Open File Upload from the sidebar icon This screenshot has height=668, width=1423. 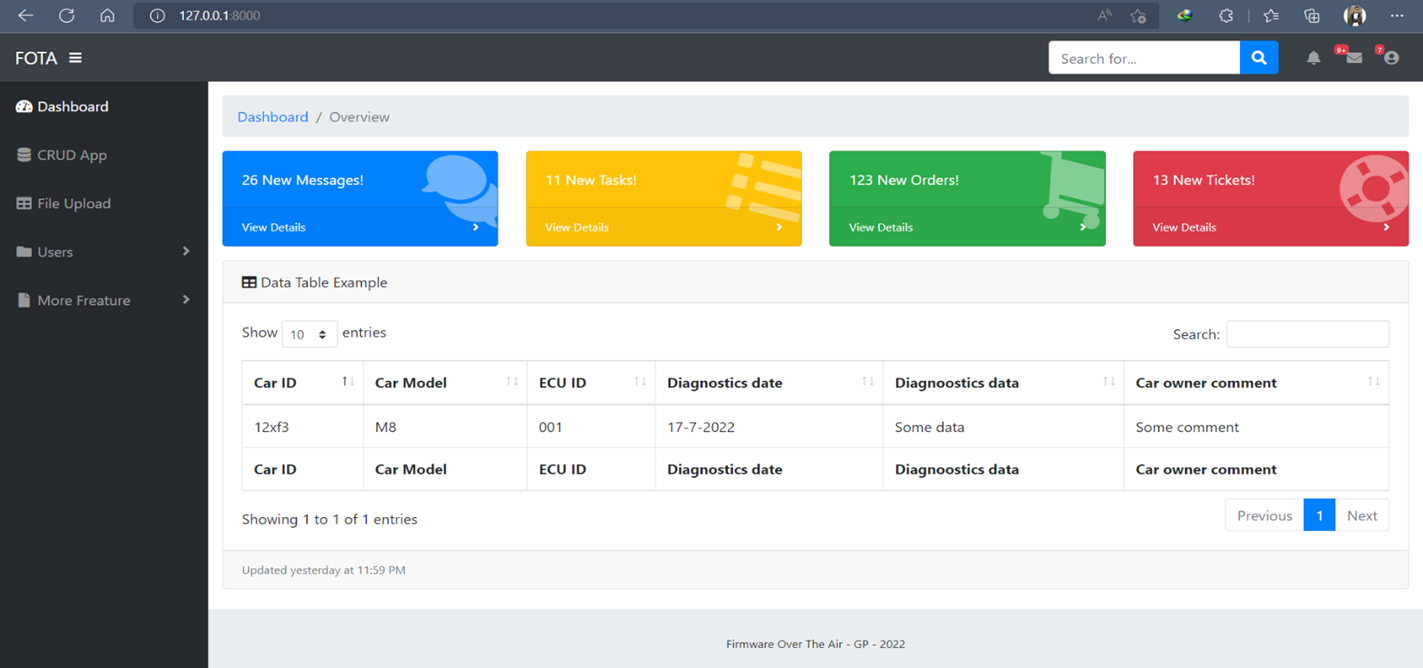click(22, 203)
